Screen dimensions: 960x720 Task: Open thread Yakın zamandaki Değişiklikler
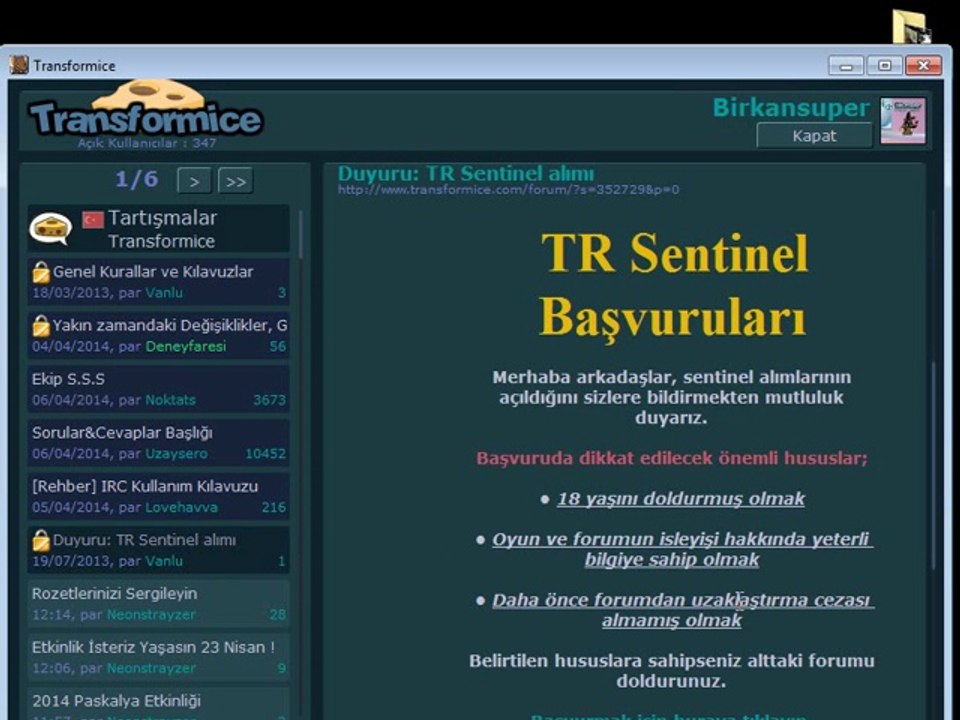[x=159, y=336]
